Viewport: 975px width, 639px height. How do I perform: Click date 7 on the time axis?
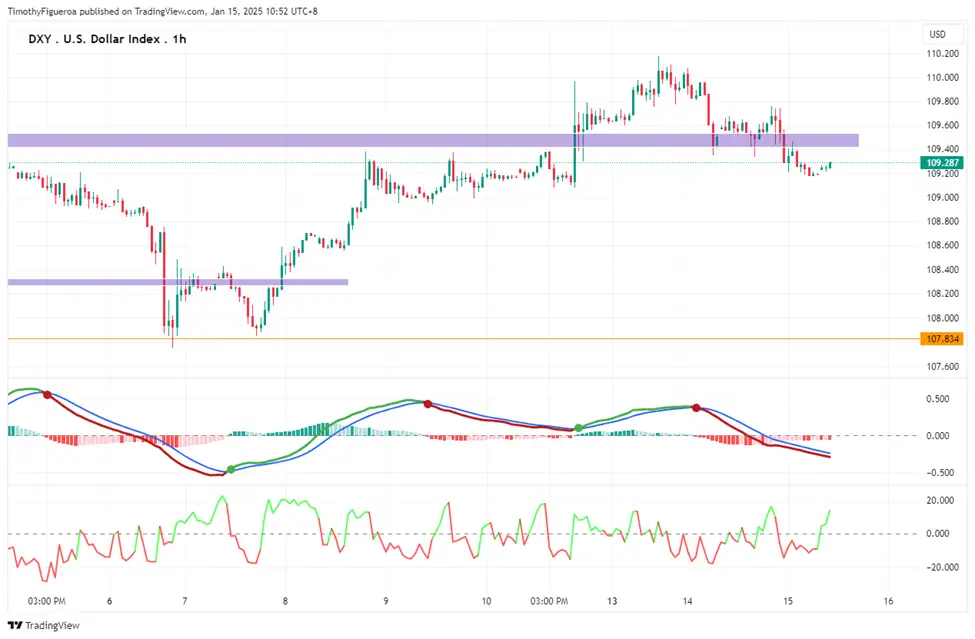point(185,601)
